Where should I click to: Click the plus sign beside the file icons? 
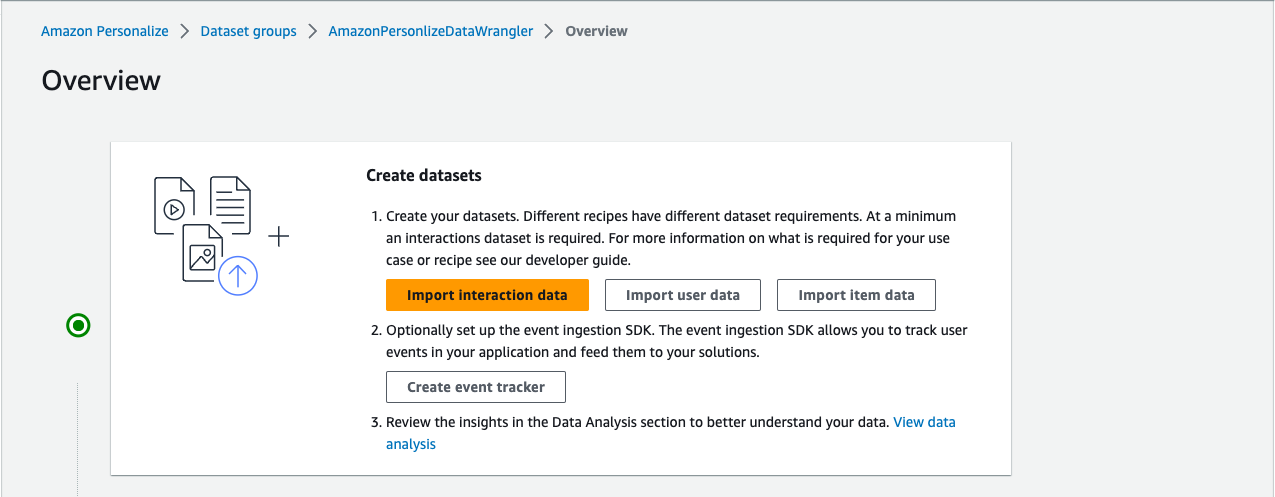pyautogui.click(x=279, y=237)
